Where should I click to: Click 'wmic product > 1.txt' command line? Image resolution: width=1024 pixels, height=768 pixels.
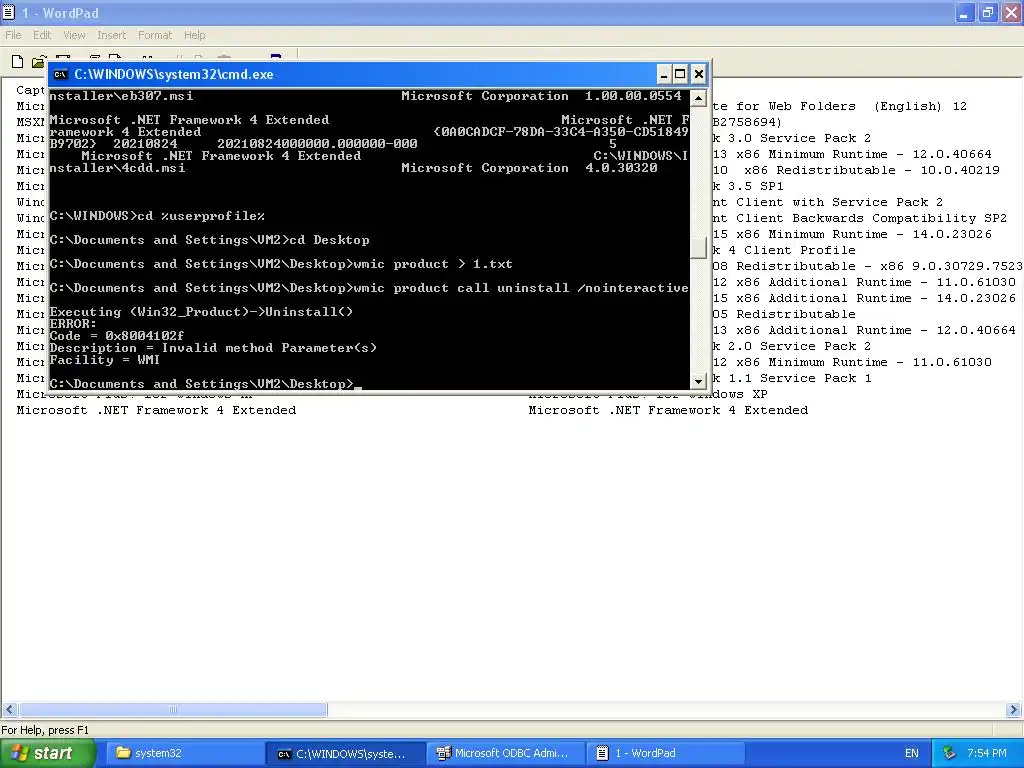[281, 264]
